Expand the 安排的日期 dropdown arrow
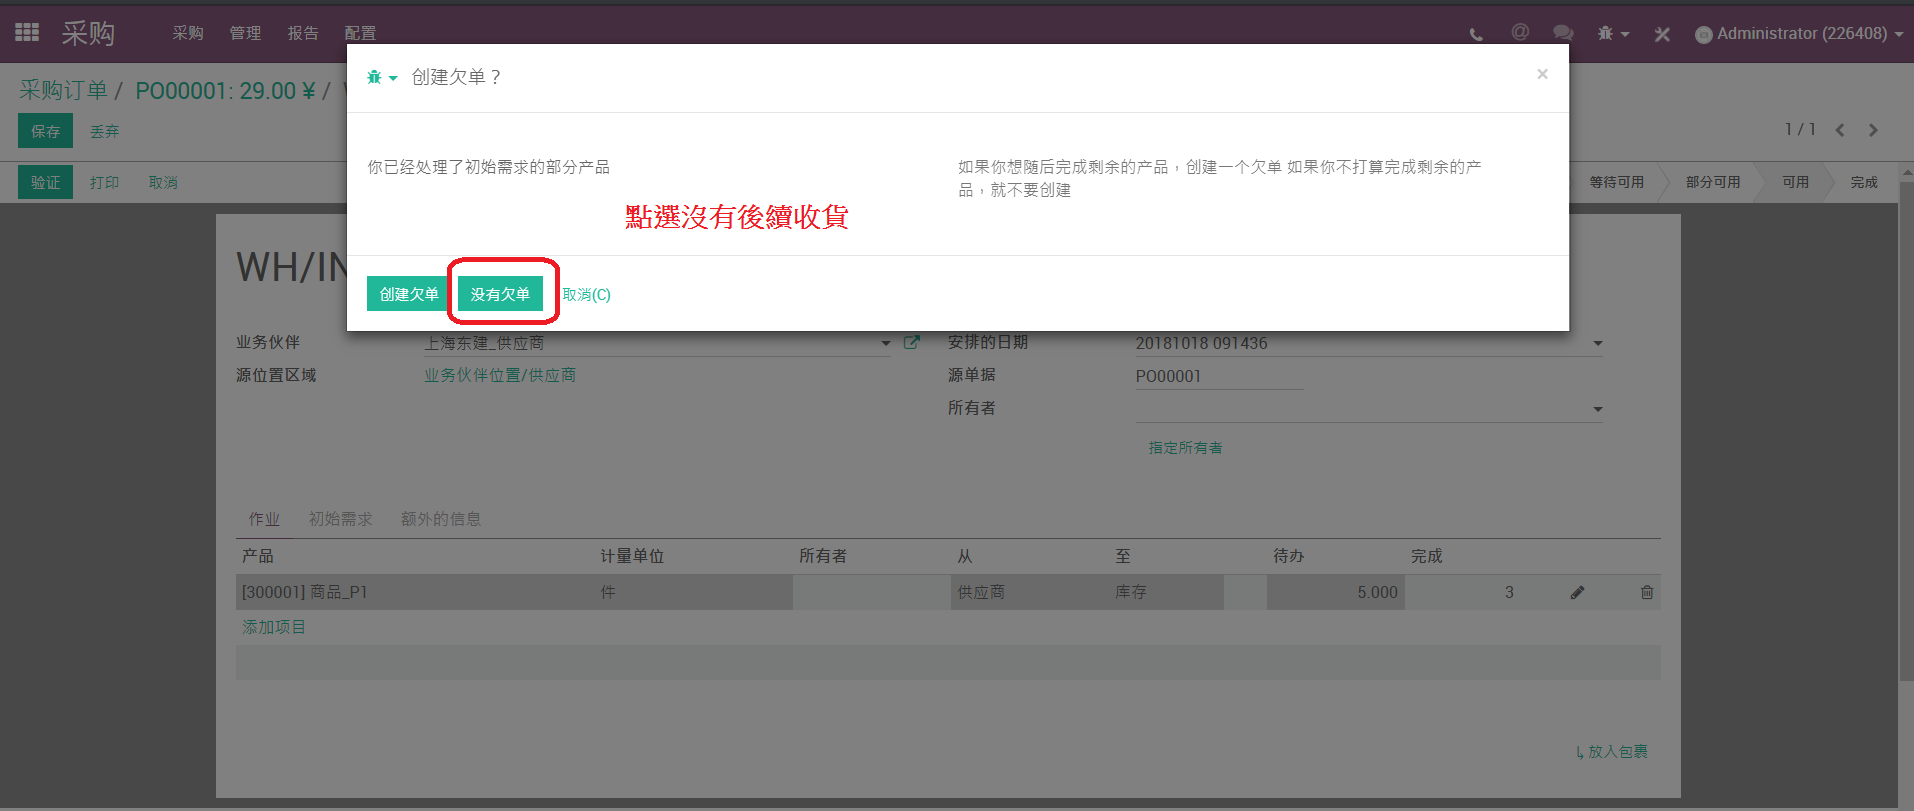Viewport: 1914px width, 811px height. 1597,343
